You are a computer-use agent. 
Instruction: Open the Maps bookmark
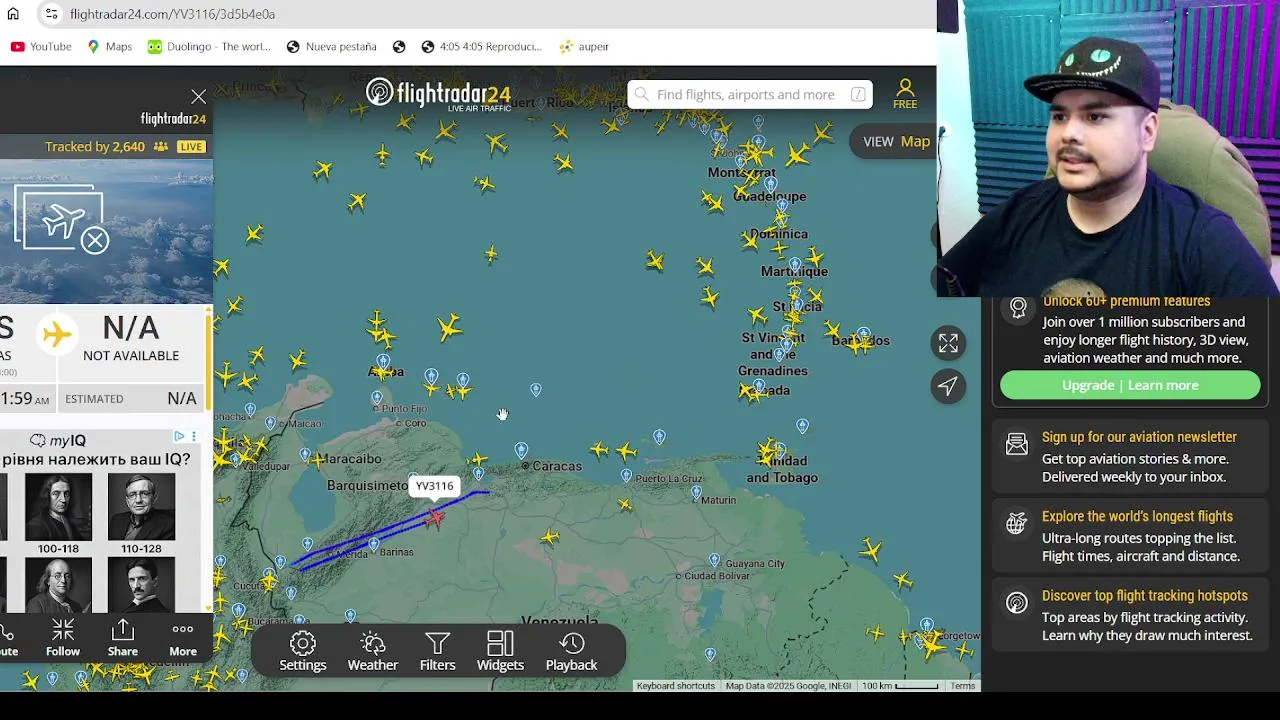[x=109, y=46]
